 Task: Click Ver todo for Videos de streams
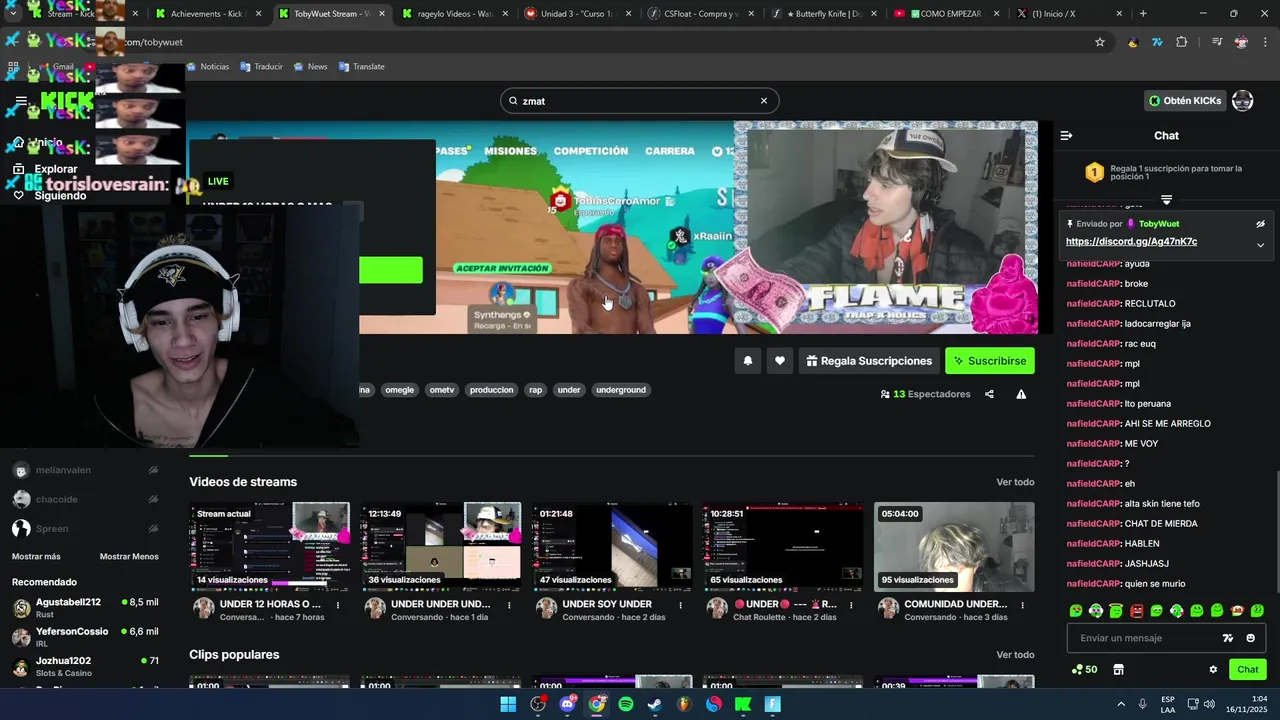point(1015,482)
